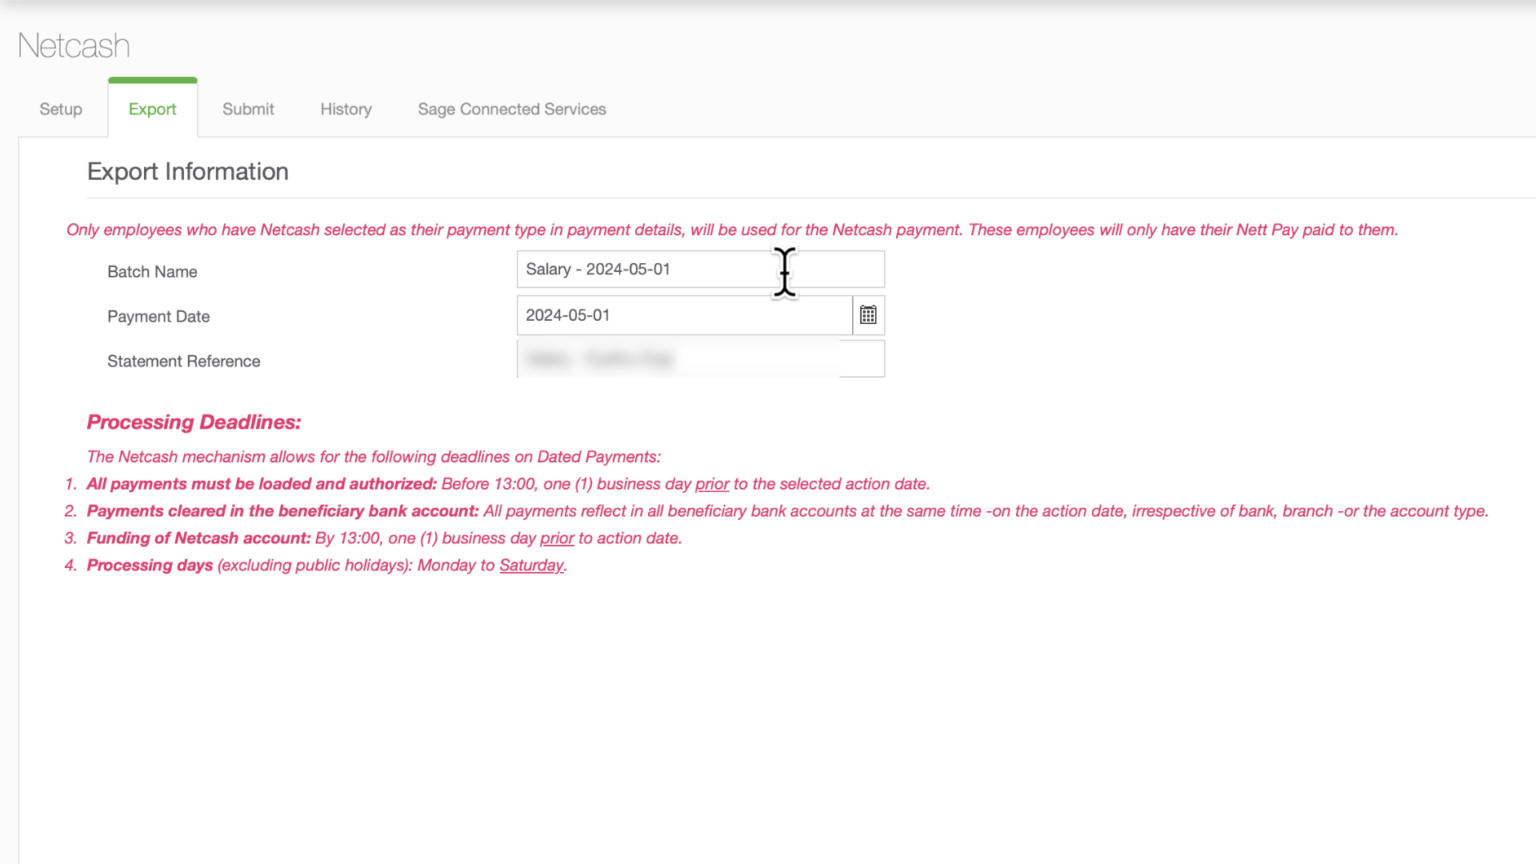Switch to the Setup tab

click(x=60, y=108)
